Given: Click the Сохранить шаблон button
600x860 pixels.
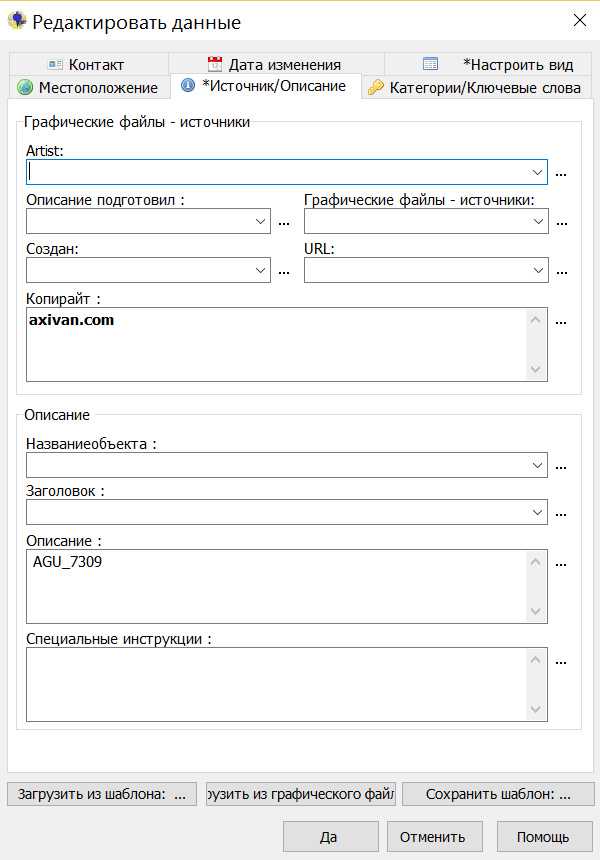Looking at the screenshot, I should coord(498,794).
